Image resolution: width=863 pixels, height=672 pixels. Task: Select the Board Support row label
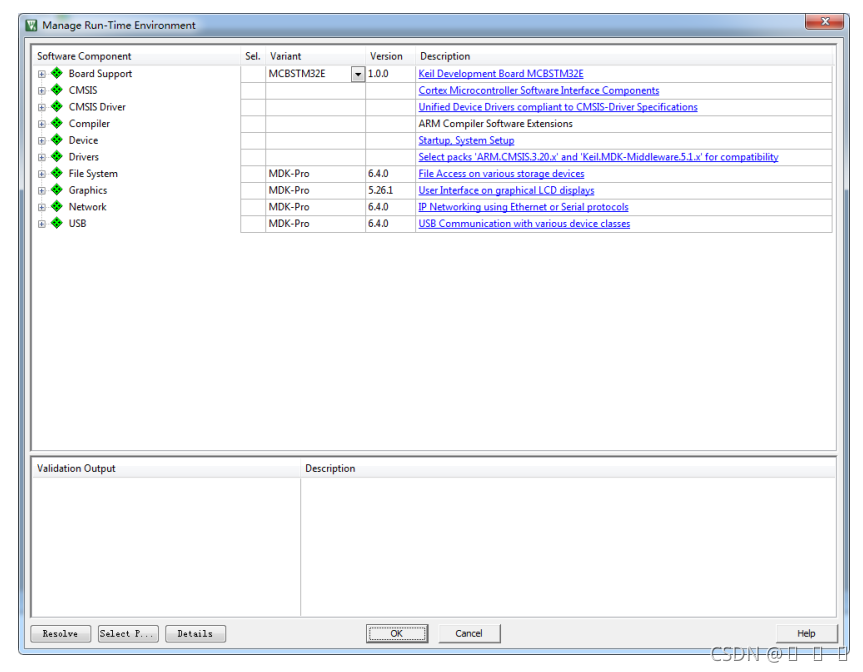click(x=100, y=74)
